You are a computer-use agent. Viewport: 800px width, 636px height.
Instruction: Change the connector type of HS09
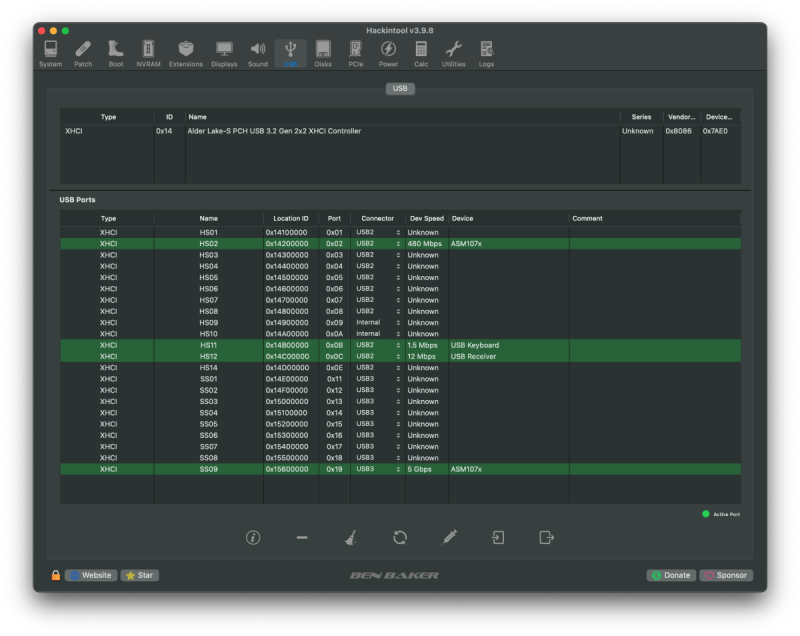(x=377, y=323)
